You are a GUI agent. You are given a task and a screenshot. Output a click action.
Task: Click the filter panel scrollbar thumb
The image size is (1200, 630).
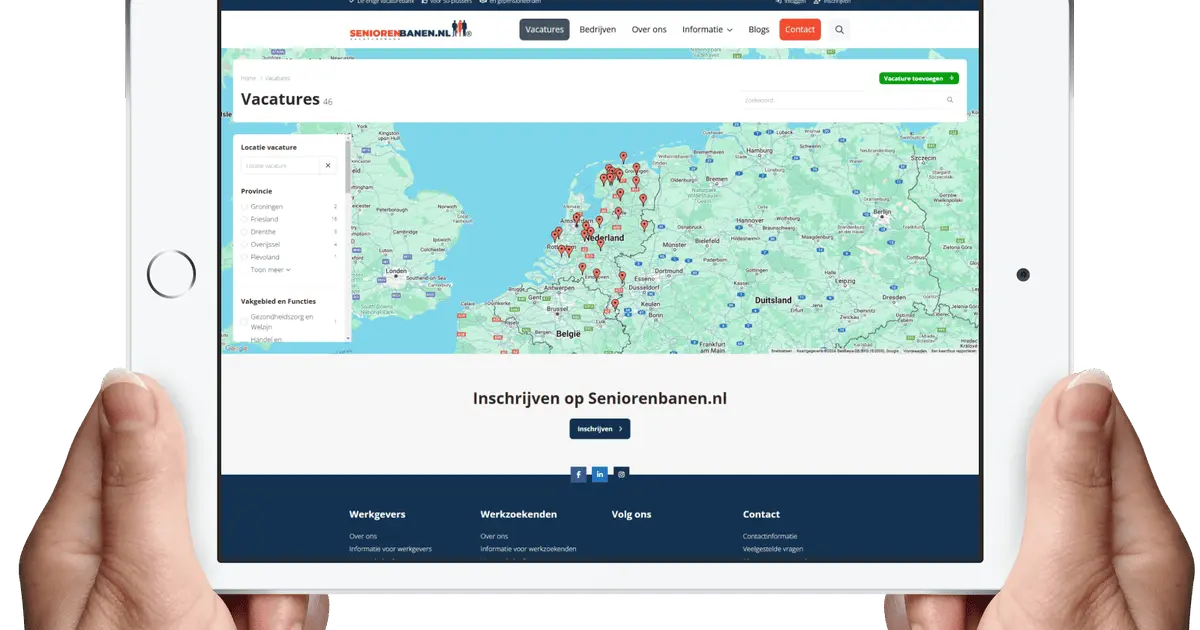point(348,168)
